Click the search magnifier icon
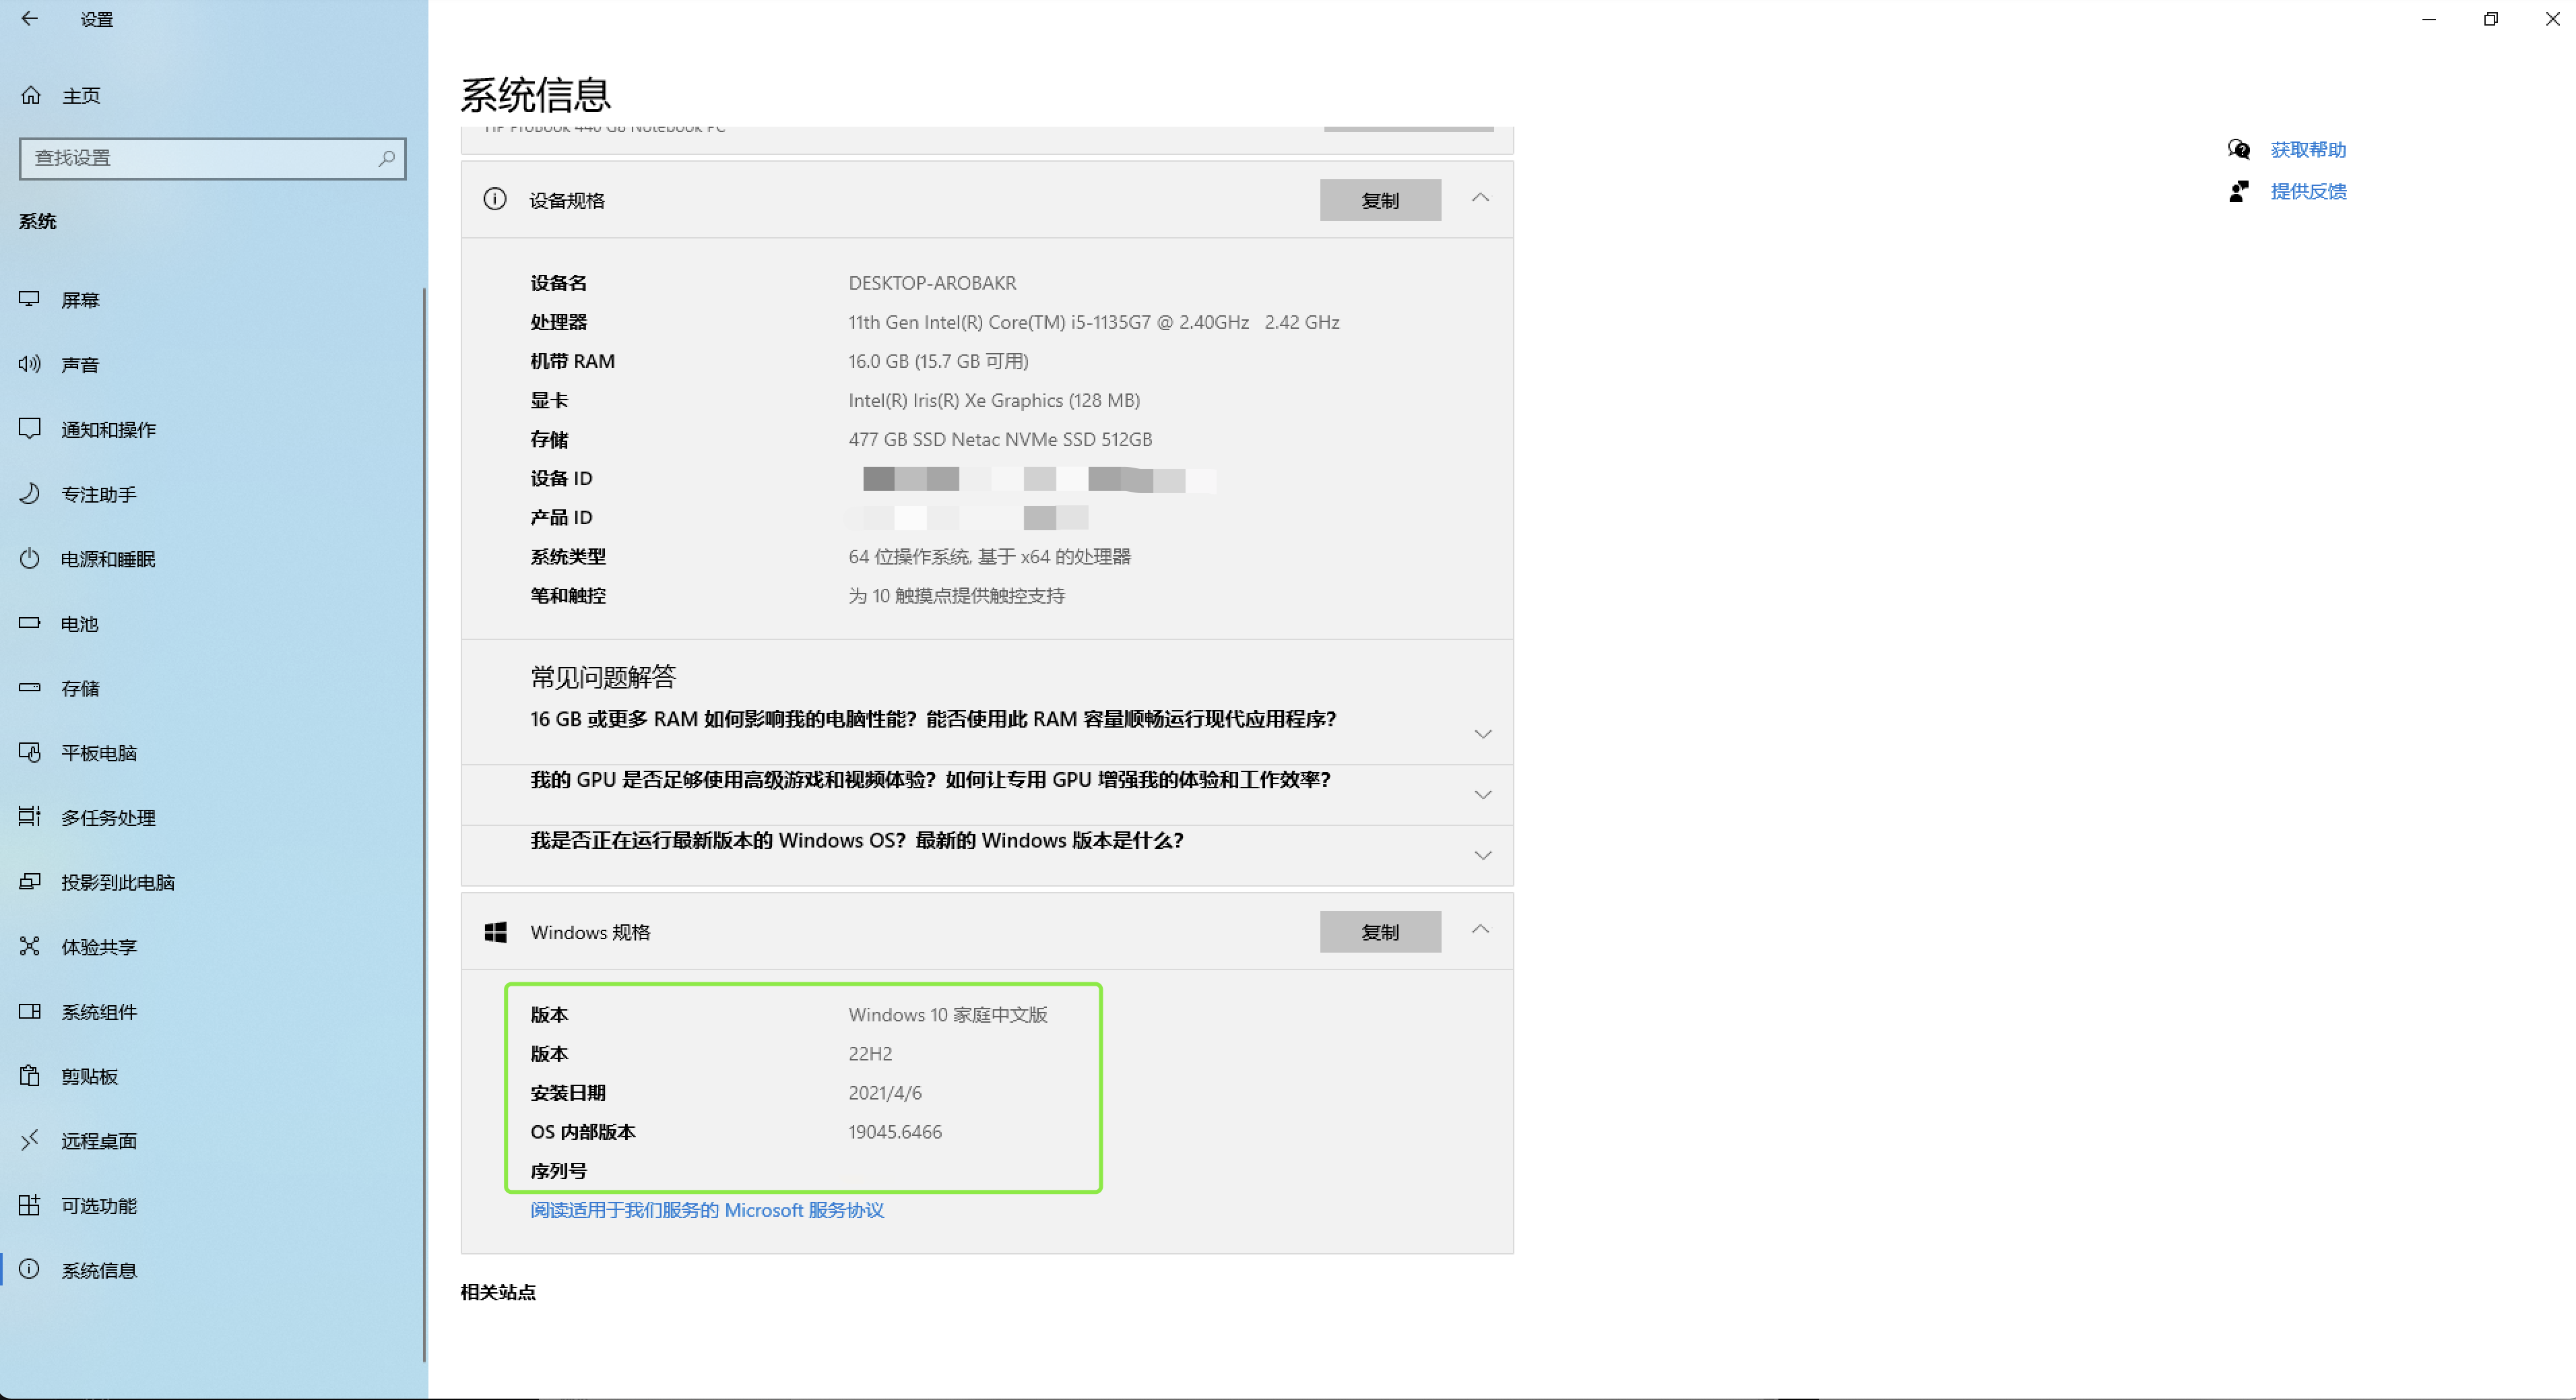Viewport: 2576px width, 1400px height. point(386,158)
